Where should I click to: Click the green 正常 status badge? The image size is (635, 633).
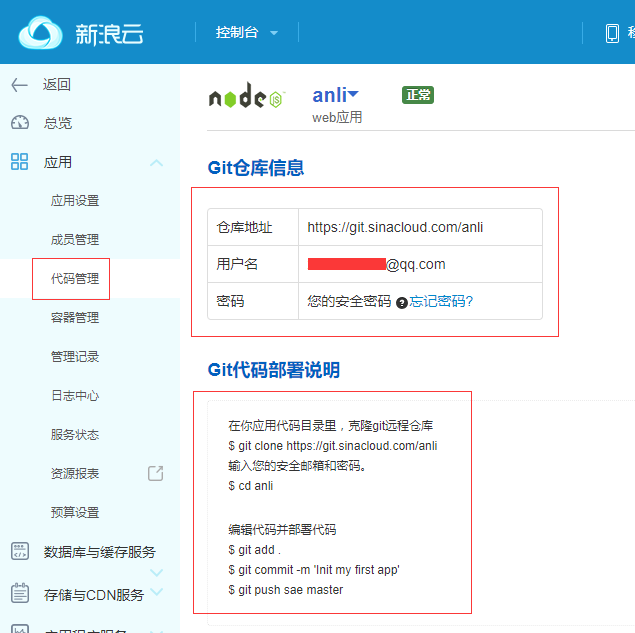point(418,95)
